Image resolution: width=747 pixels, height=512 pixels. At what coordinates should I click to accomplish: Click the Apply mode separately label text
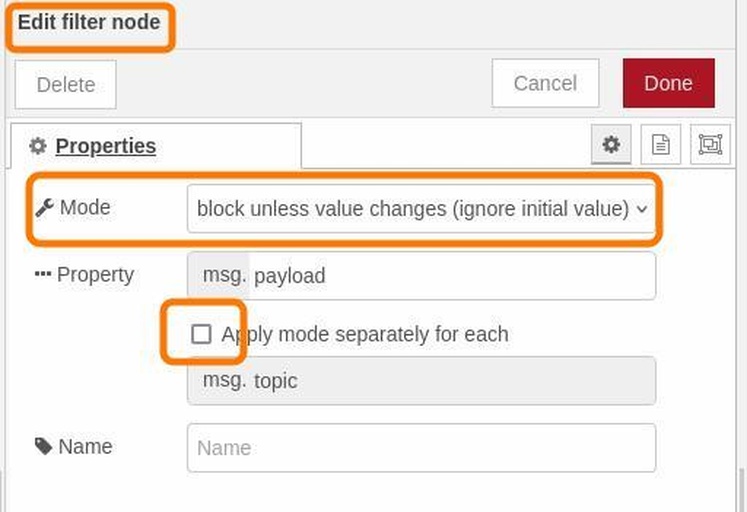point(365,334)
